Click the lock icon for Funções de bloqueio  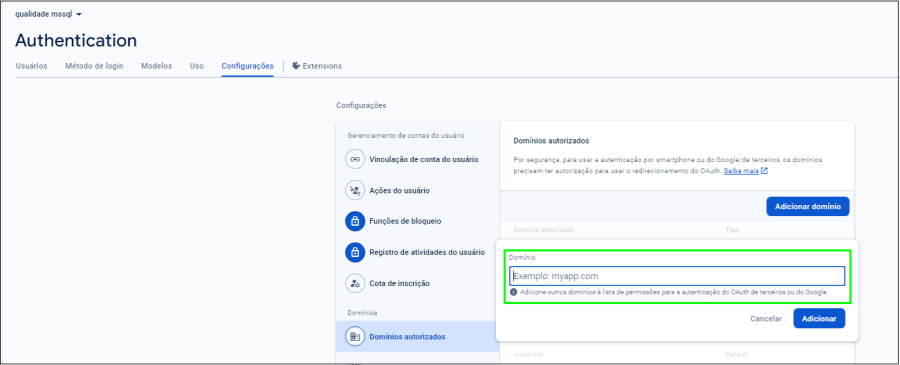(355, 221)
